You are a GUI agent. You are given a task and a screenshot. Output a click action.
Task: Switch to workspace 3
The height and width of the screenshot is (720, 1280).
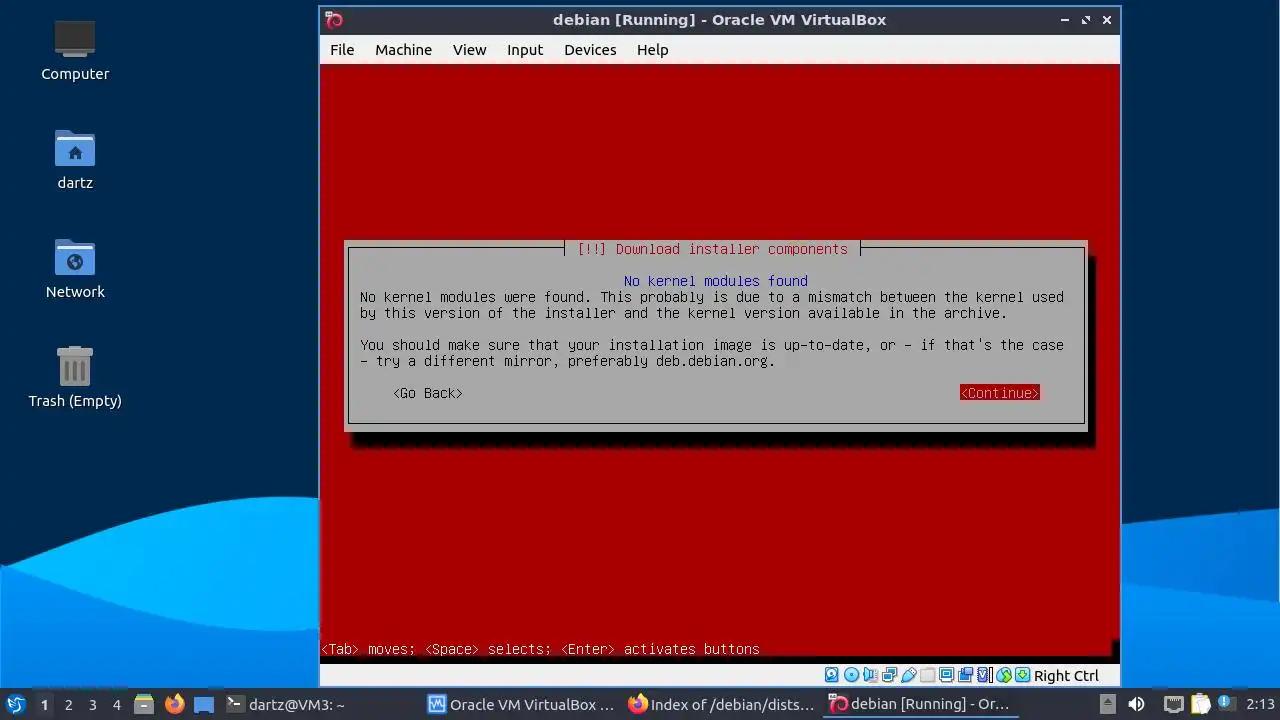(92, 704)
